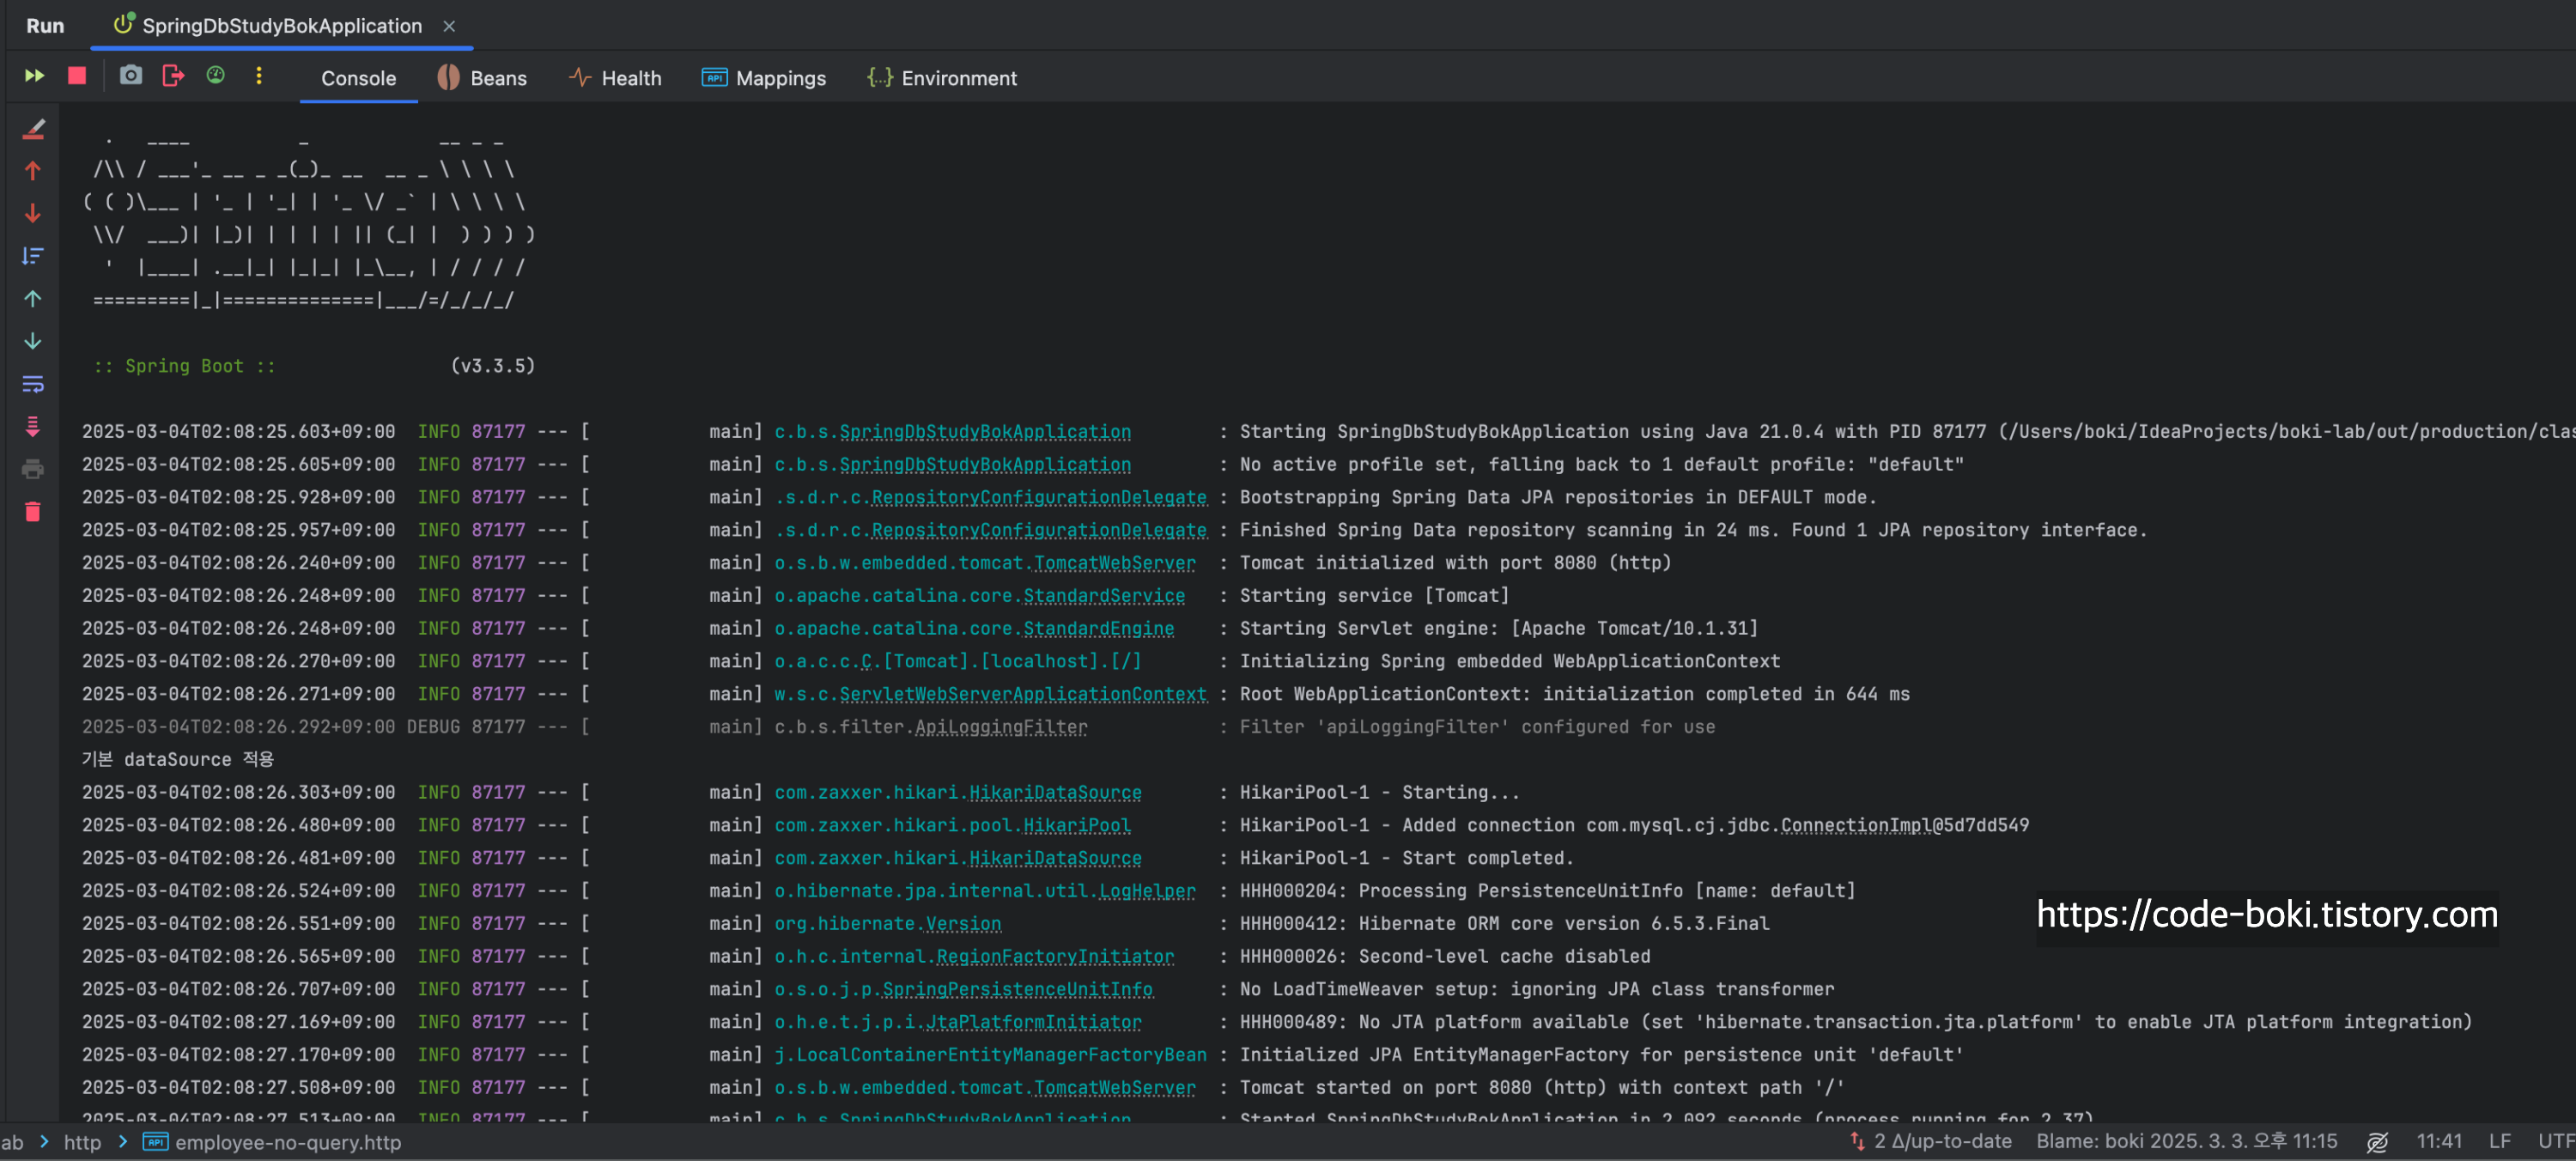Click the HikariPool class link

pyautogui.click(x=1076, y=825)
